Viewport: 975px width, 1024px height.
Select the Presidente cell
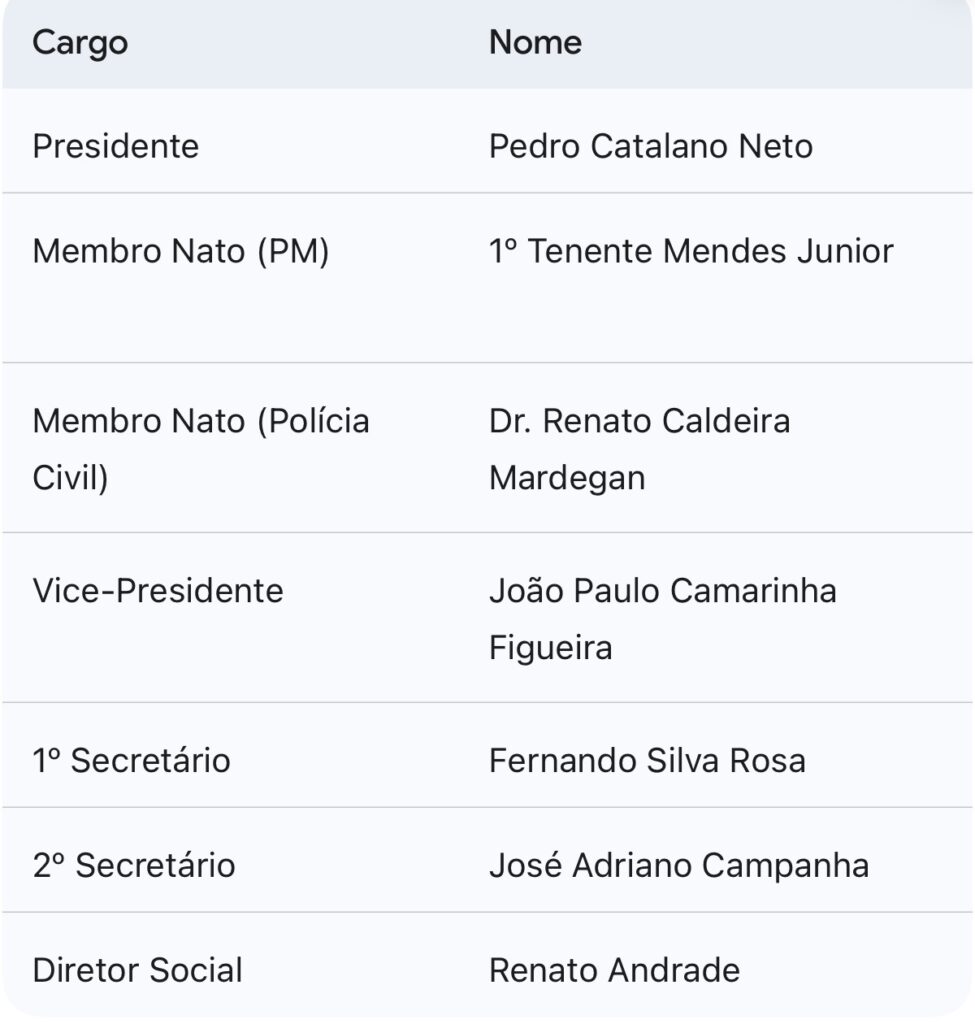coord(116,147)
